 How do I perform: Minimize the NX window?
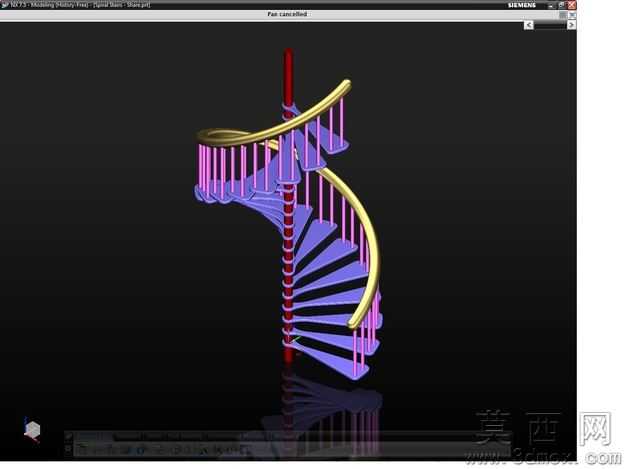pyautogui.click(x=551, y=5)
